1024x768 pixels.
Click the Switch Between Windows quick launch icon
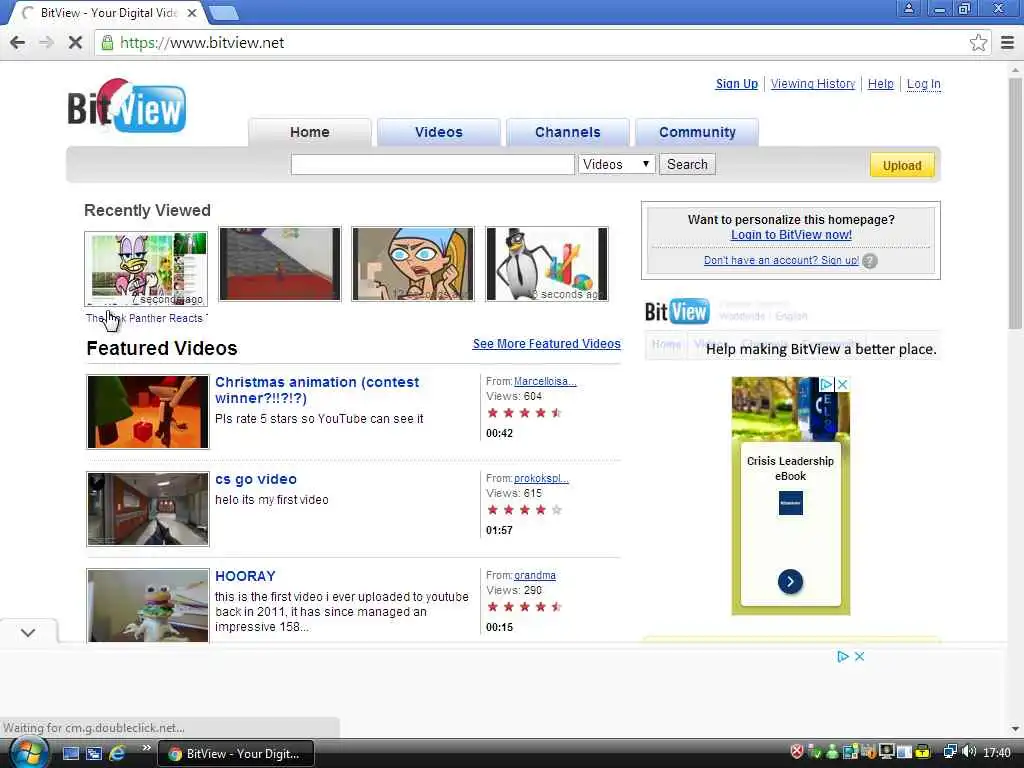coord(94,754)
